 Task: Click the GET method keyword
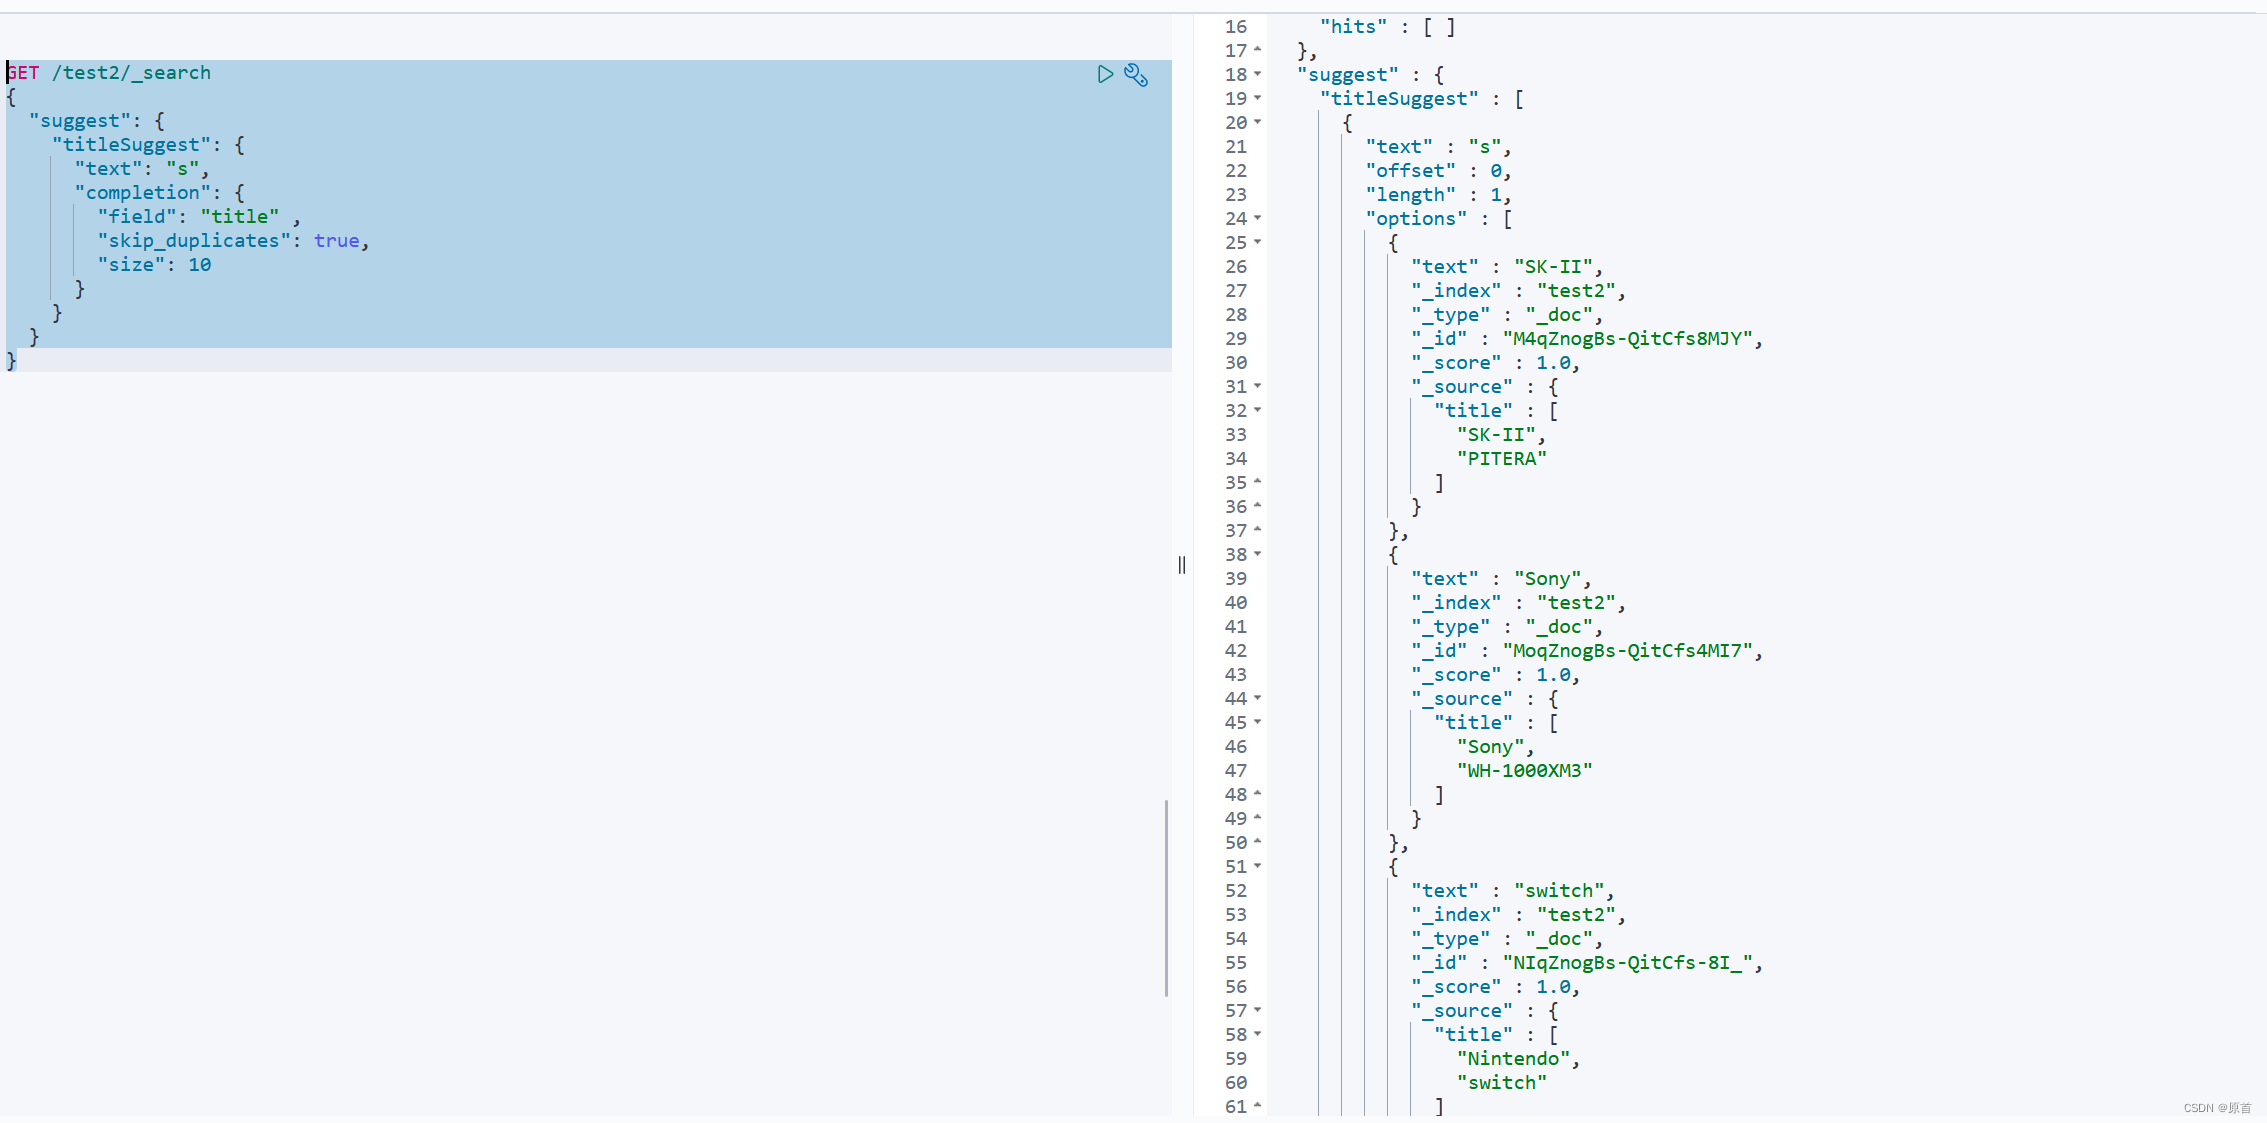click(23, 73)
